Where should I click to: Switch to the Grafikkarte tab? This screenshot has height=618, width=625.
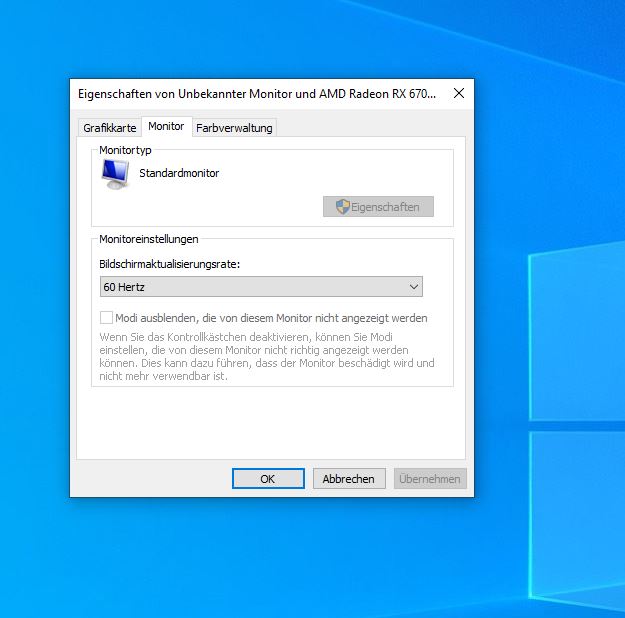coord(110,128)
